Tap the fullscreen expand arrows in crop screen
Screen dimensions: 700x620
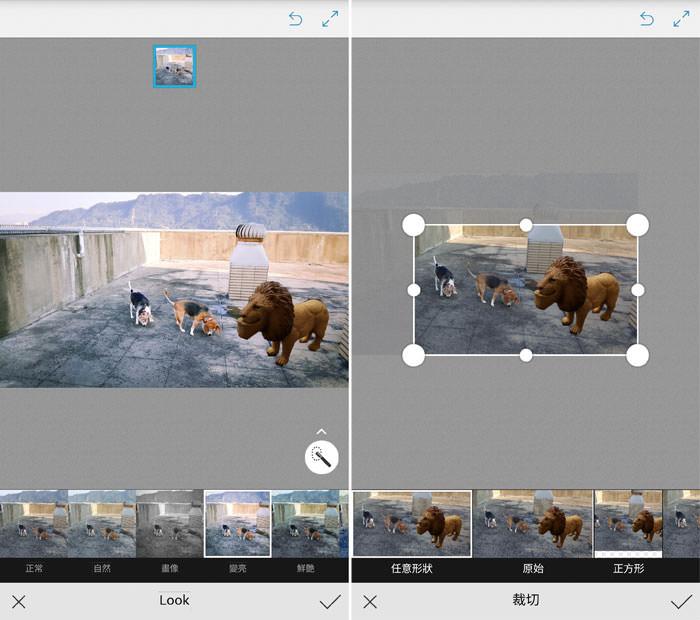point(681,19)
